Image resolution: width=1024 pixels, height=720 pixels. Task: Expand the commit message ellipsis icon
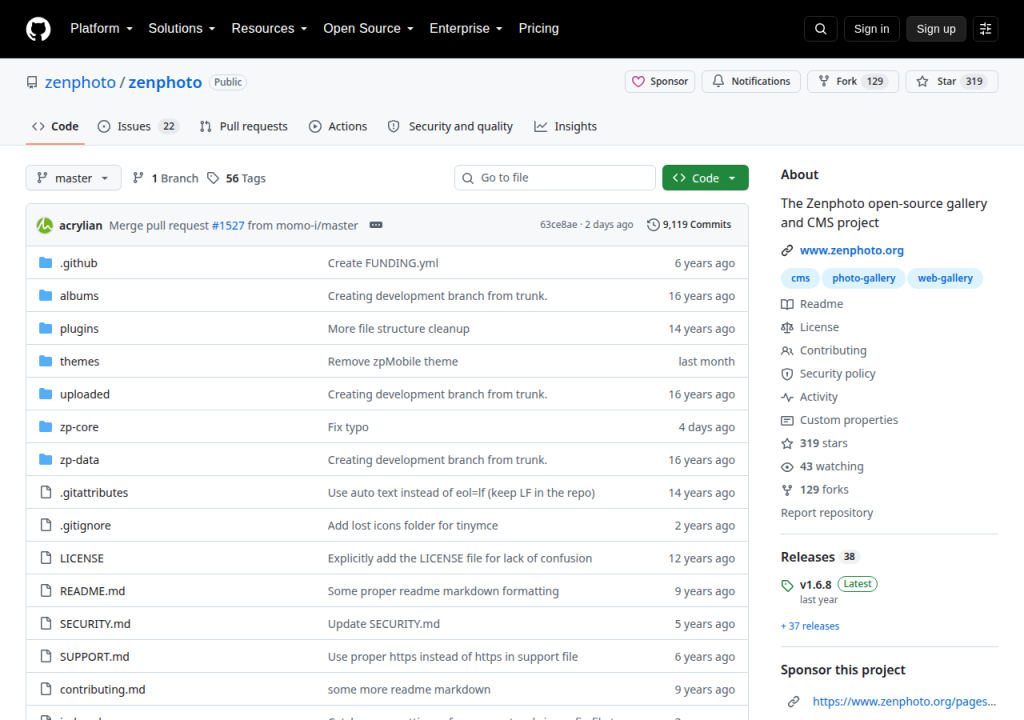tap(376, 225)
